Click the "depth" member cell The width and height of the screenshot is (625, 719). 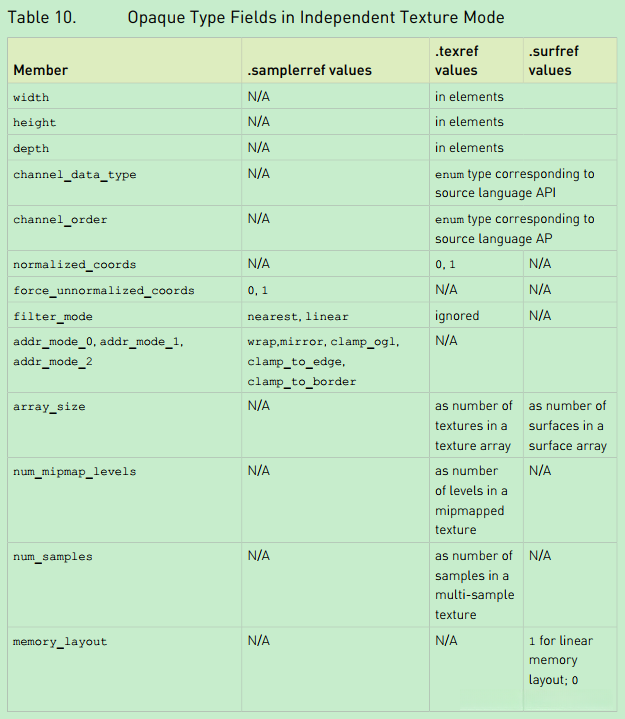[x=31, y=148]
